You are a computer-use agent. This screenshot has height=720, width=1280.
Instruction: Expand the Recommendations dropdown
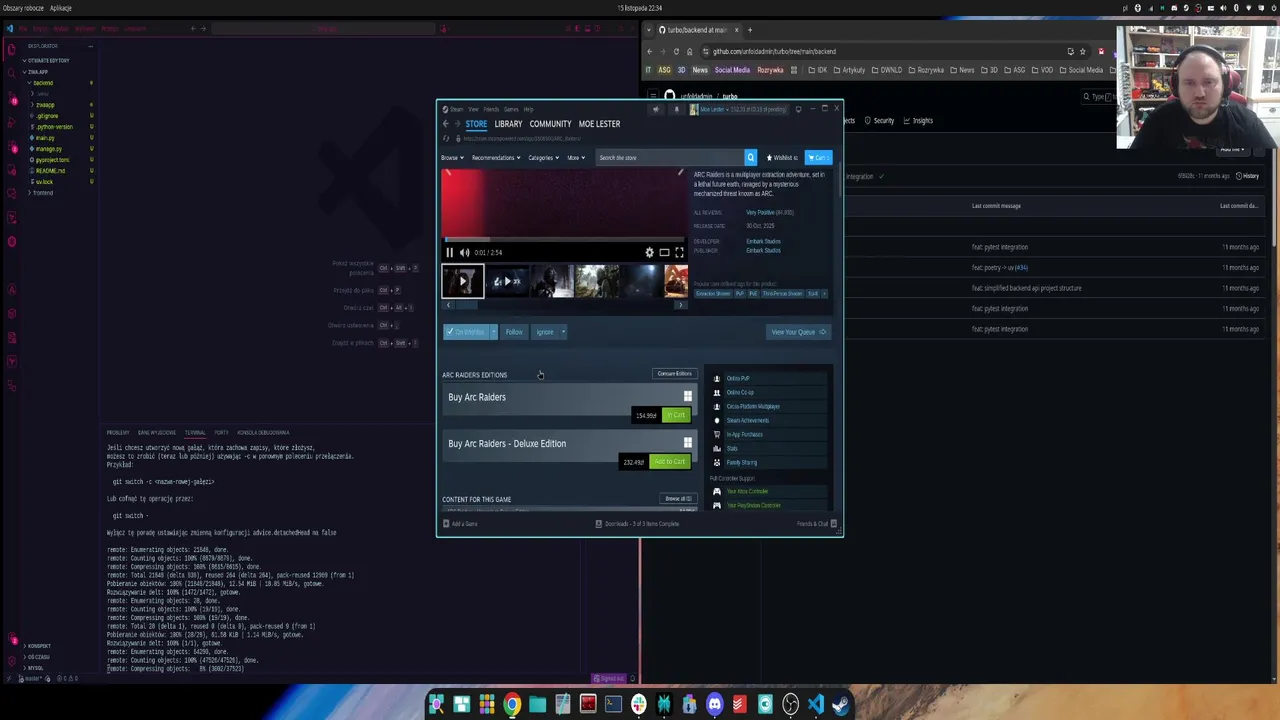[x=495, y=157]
